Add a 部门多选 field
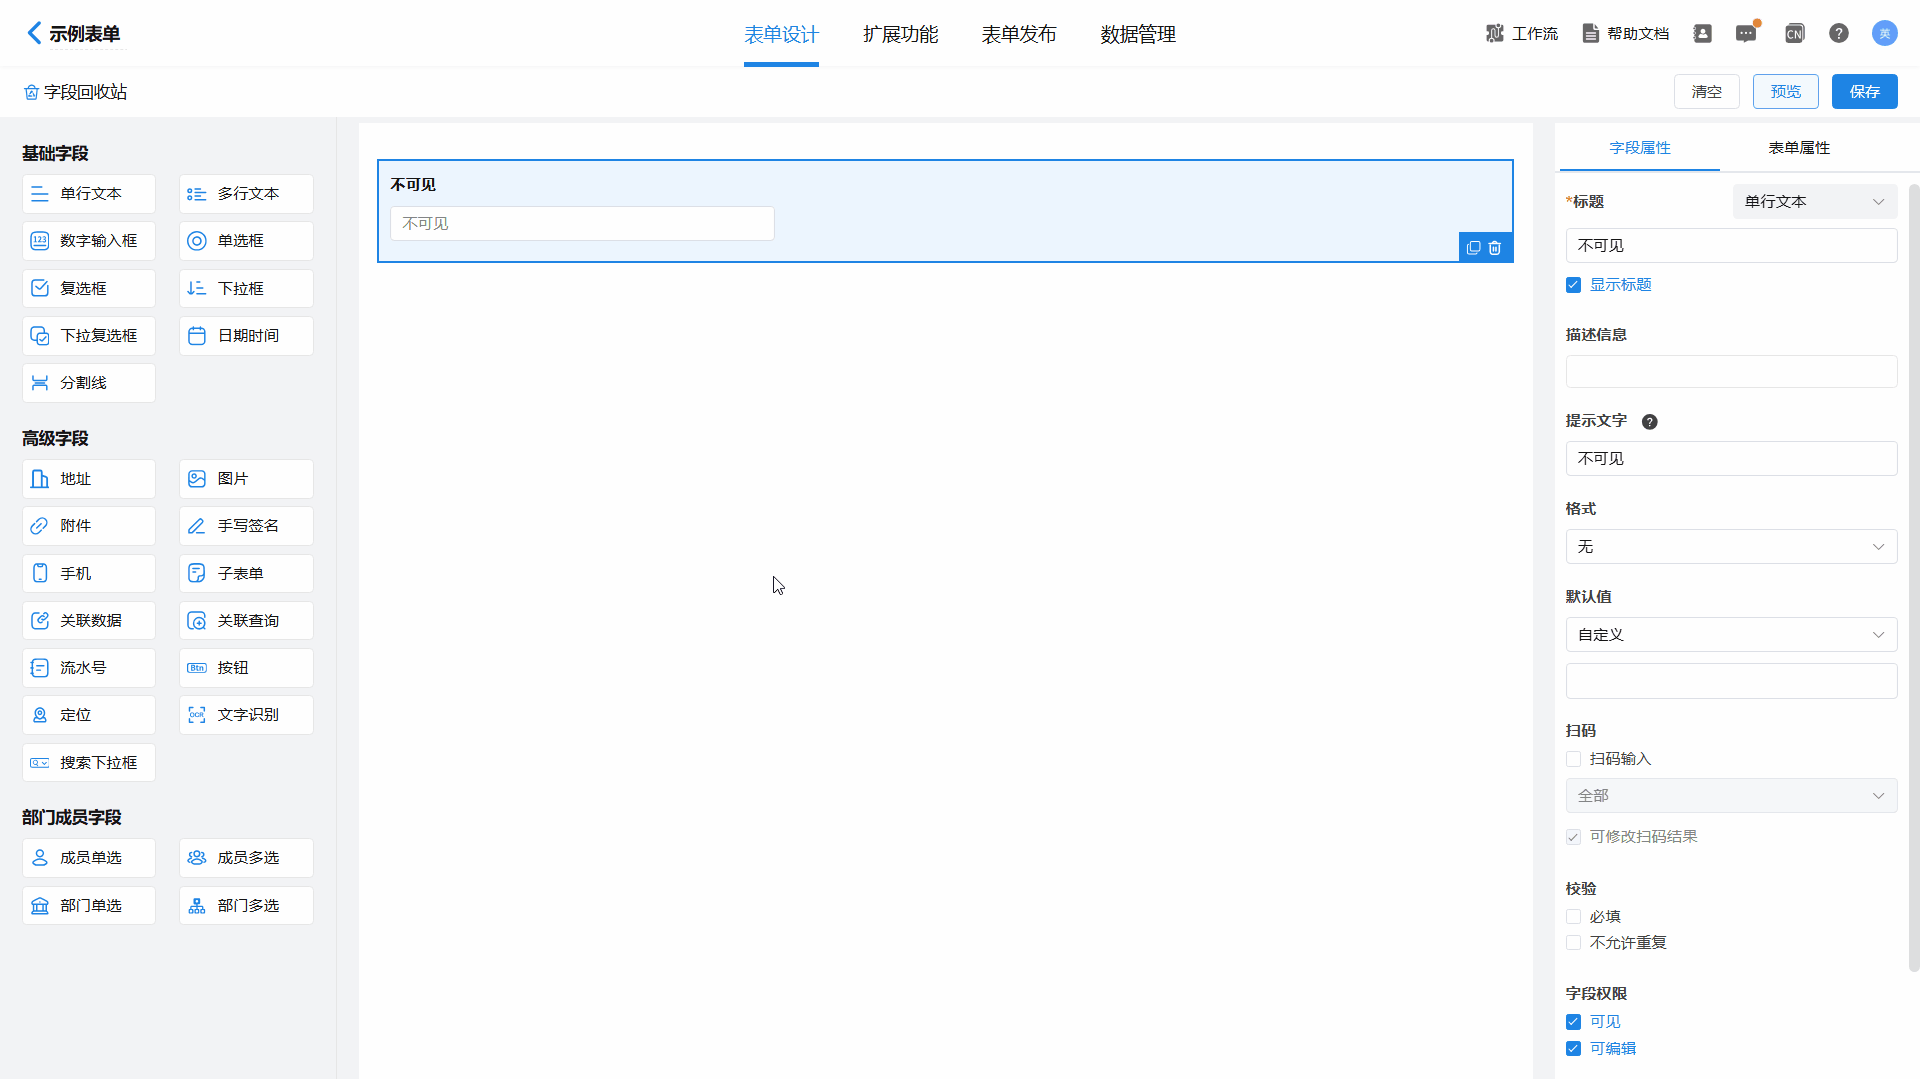The height and width of the screenshot is (1079, 1920). coord(246,906)
